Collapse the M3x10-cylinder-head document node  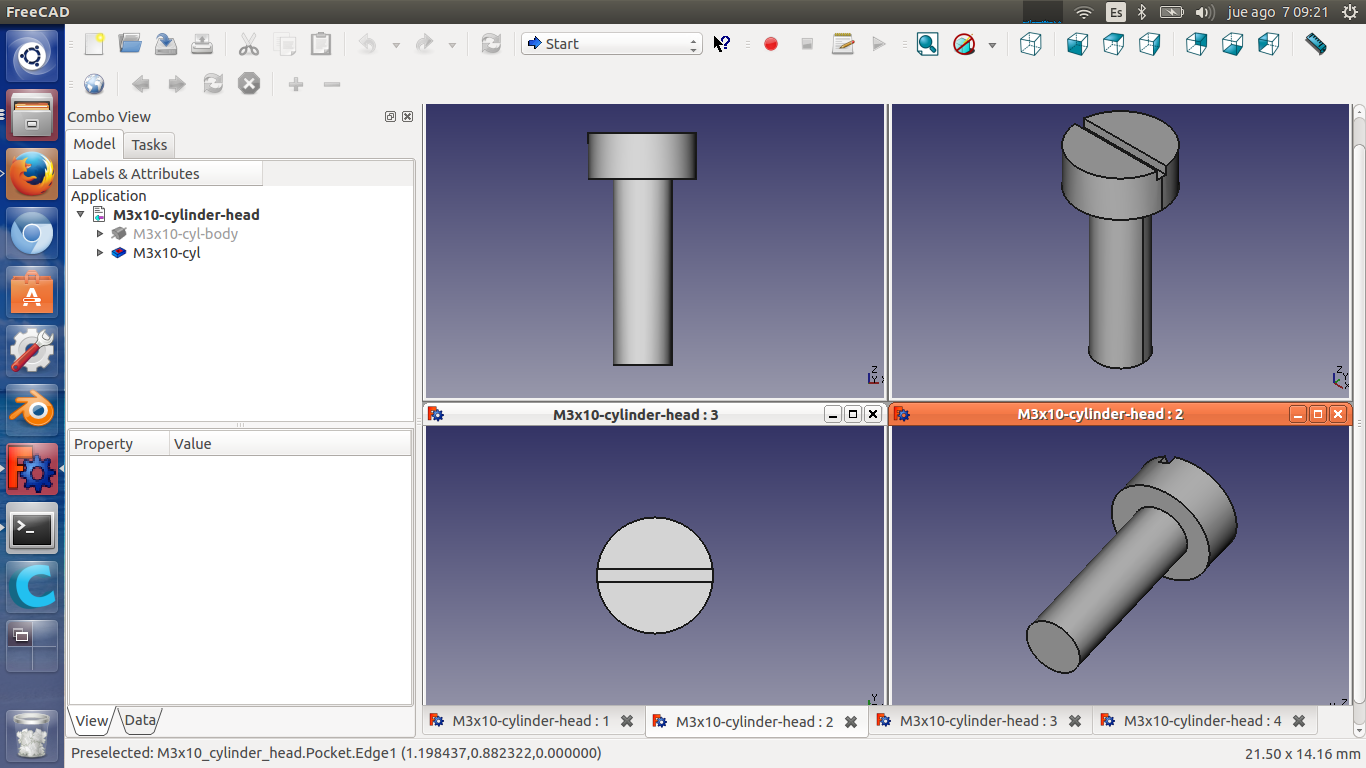click(x=81, y=215)
